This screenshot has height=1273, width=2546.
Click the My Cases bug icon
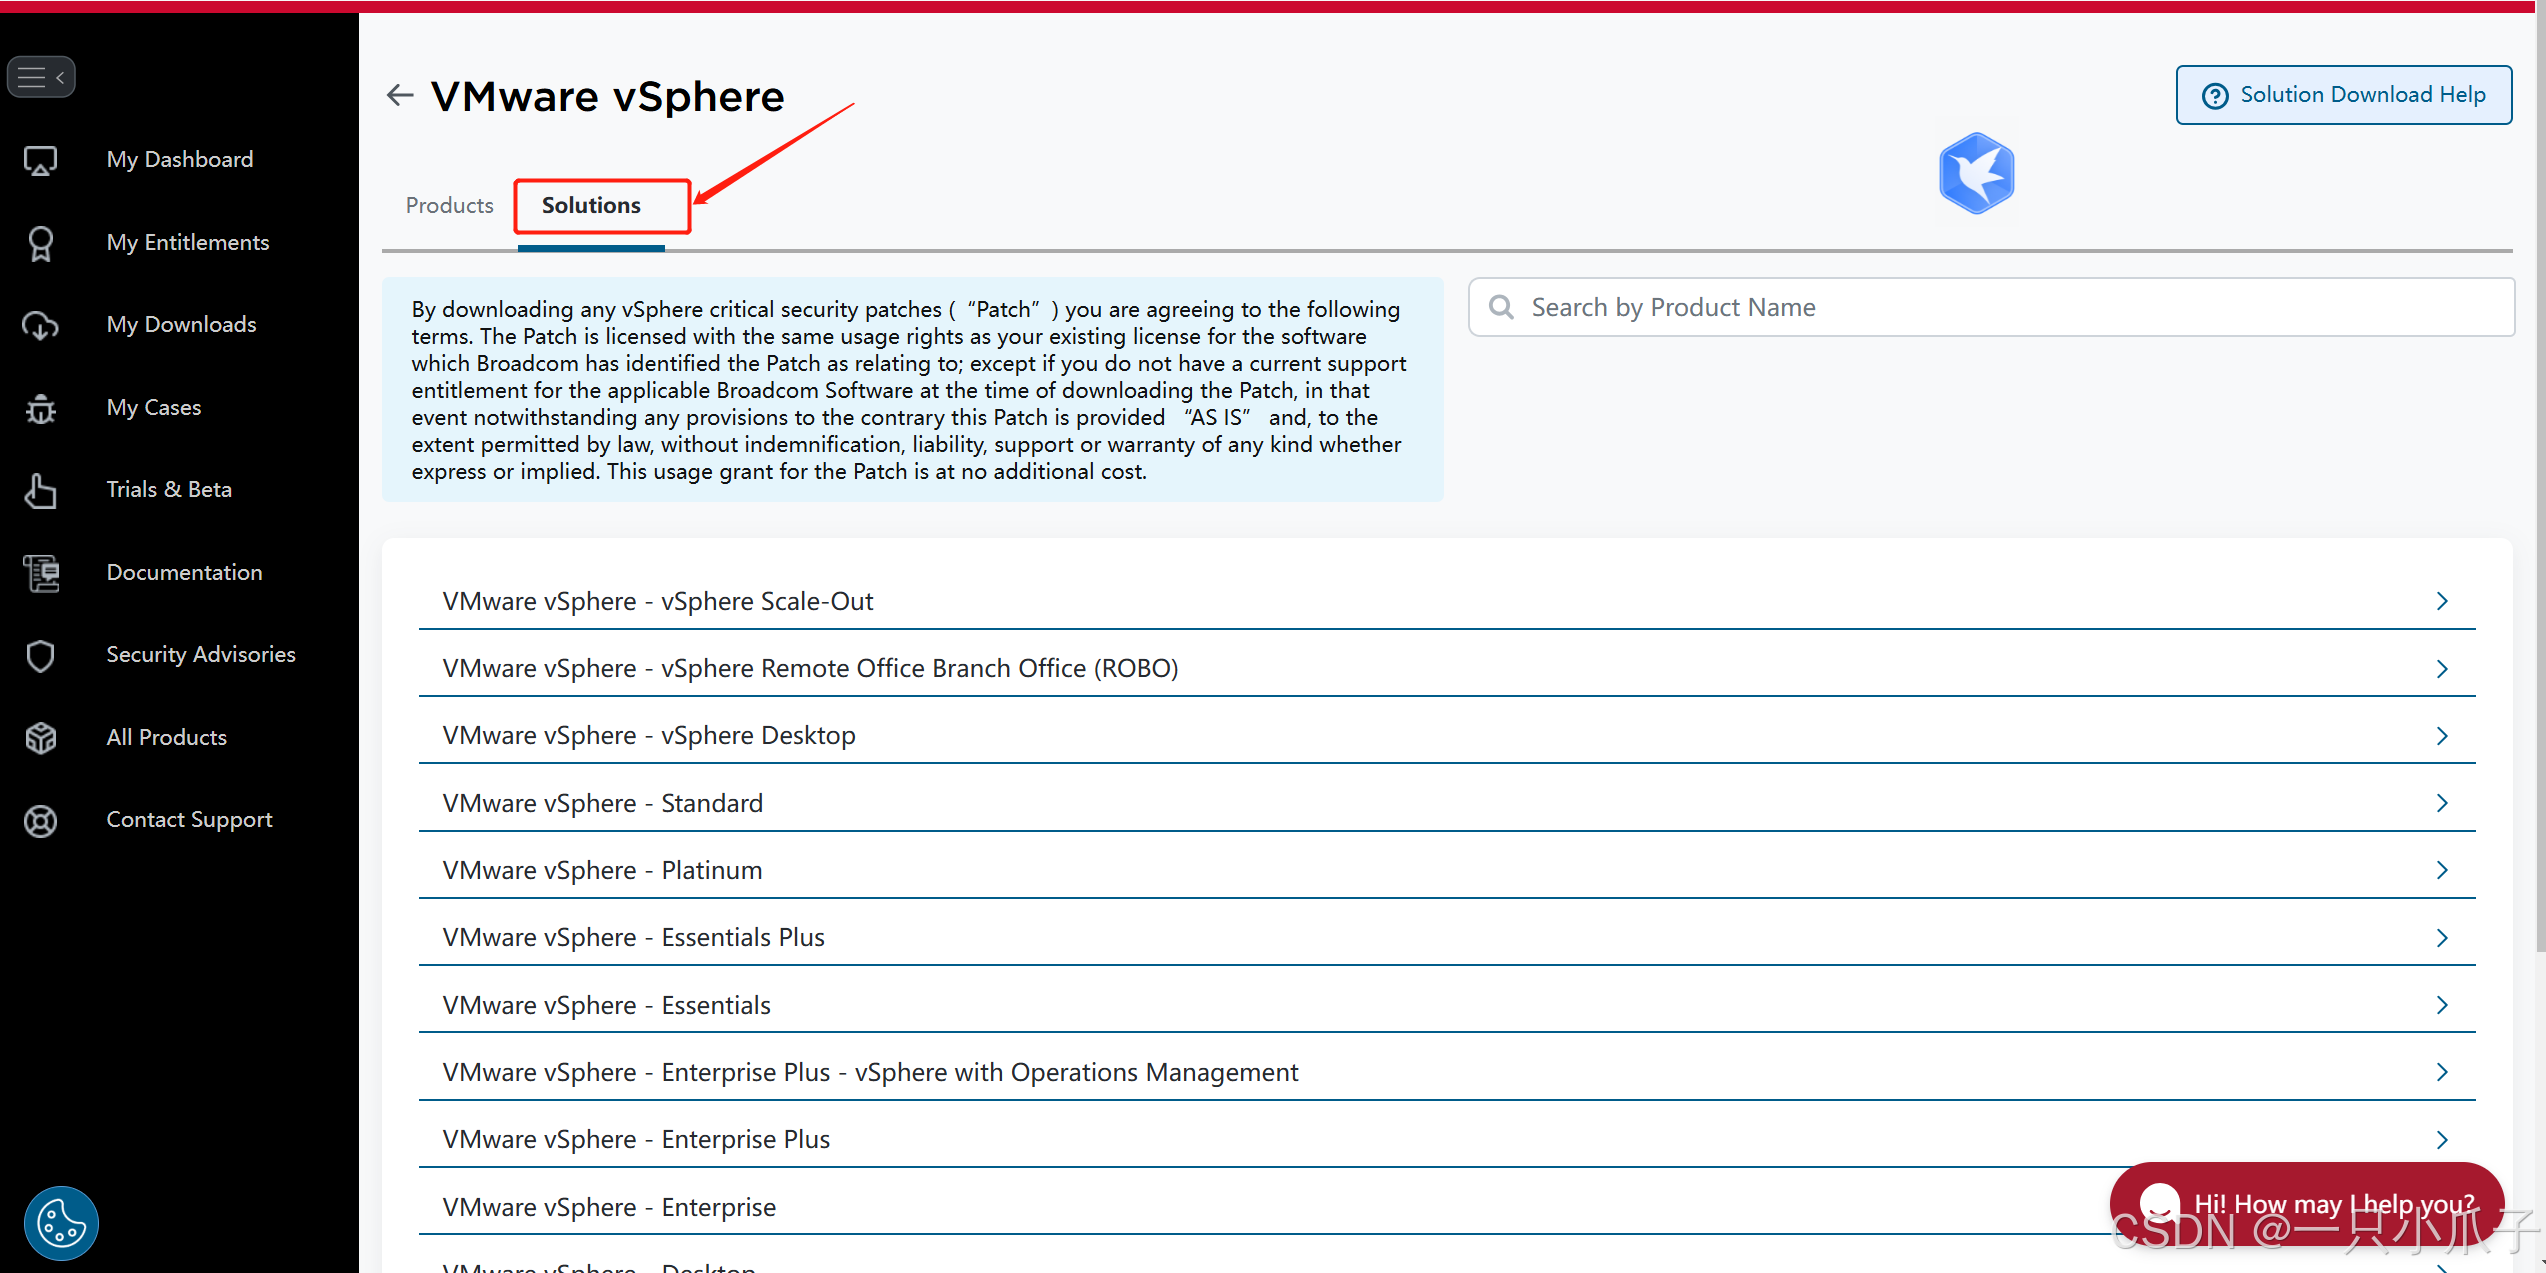(x=40, y=408)
